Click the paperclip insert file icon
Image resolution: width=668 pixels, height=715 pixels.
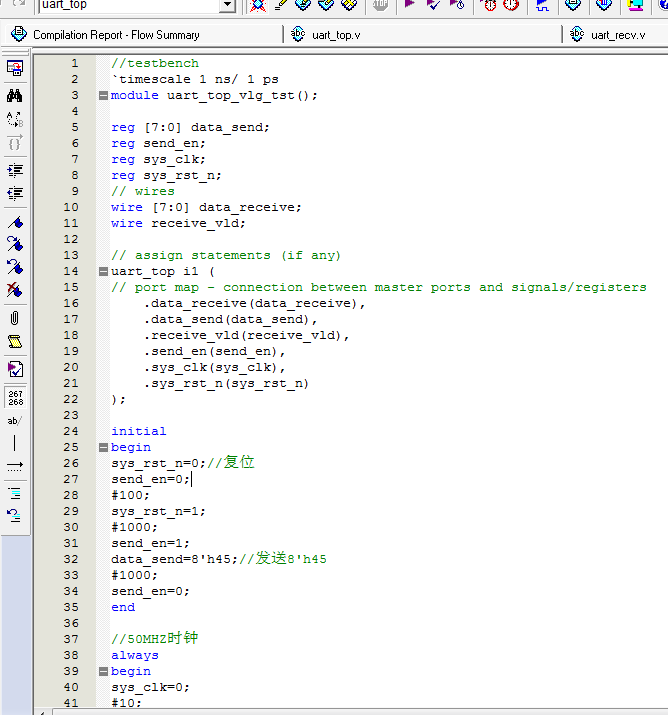15,318
